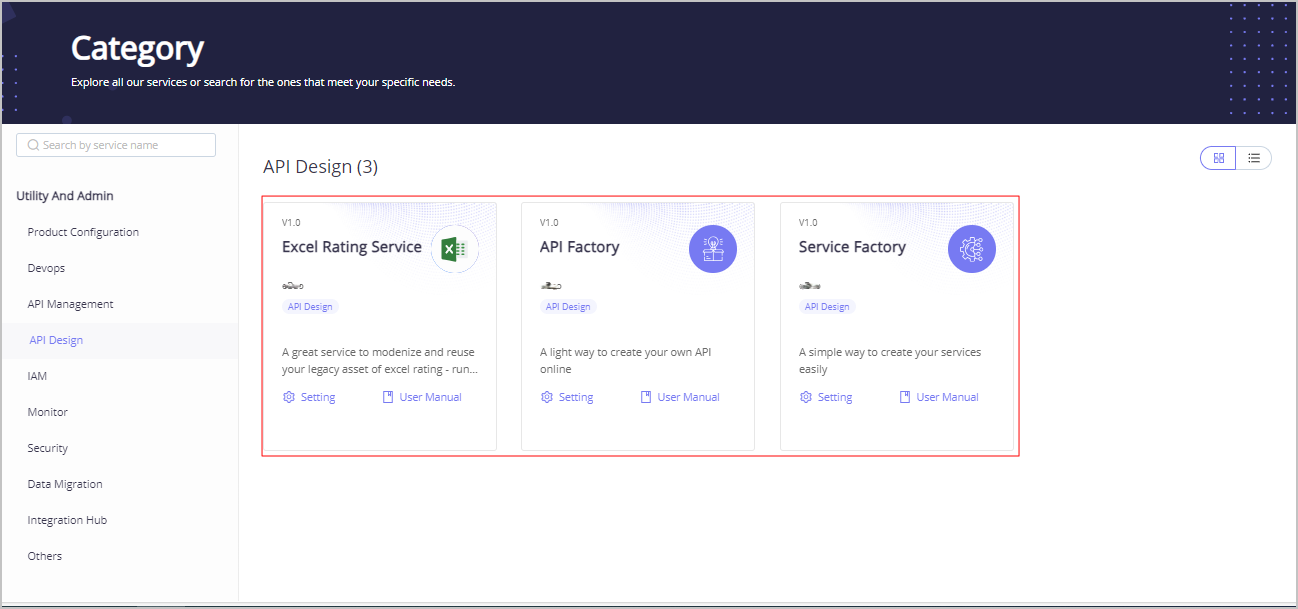
Task: Click API Design tag on Excel Rating Service card
Action: point(310,307)
